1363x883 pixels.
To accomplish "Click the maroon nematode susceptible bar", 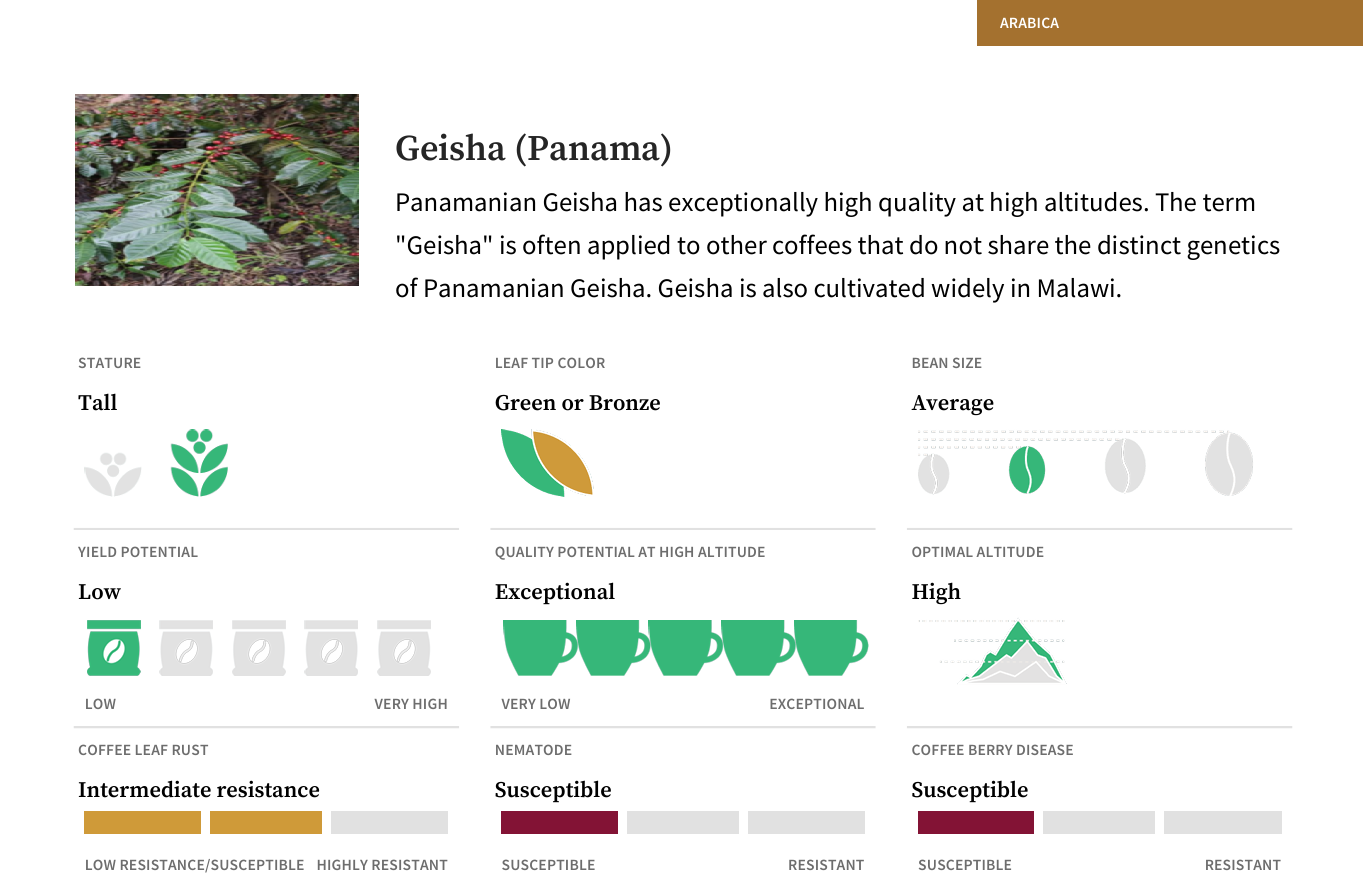I will tap(559, 822).
